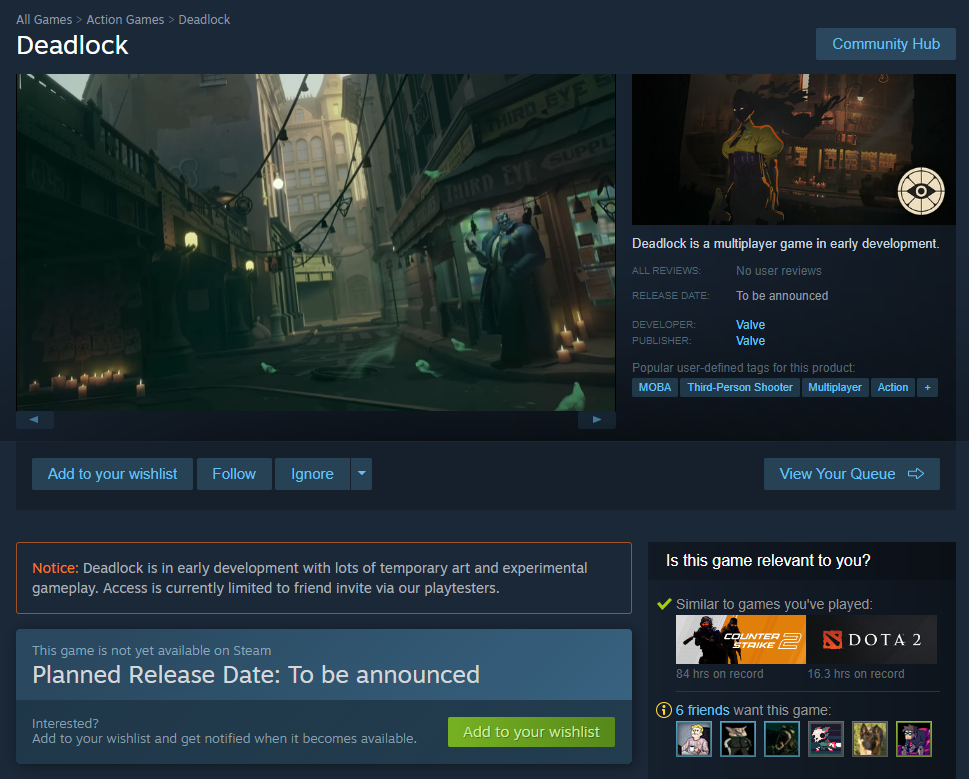Open View Your Queue
969x779 pixels.
point(852,474)
